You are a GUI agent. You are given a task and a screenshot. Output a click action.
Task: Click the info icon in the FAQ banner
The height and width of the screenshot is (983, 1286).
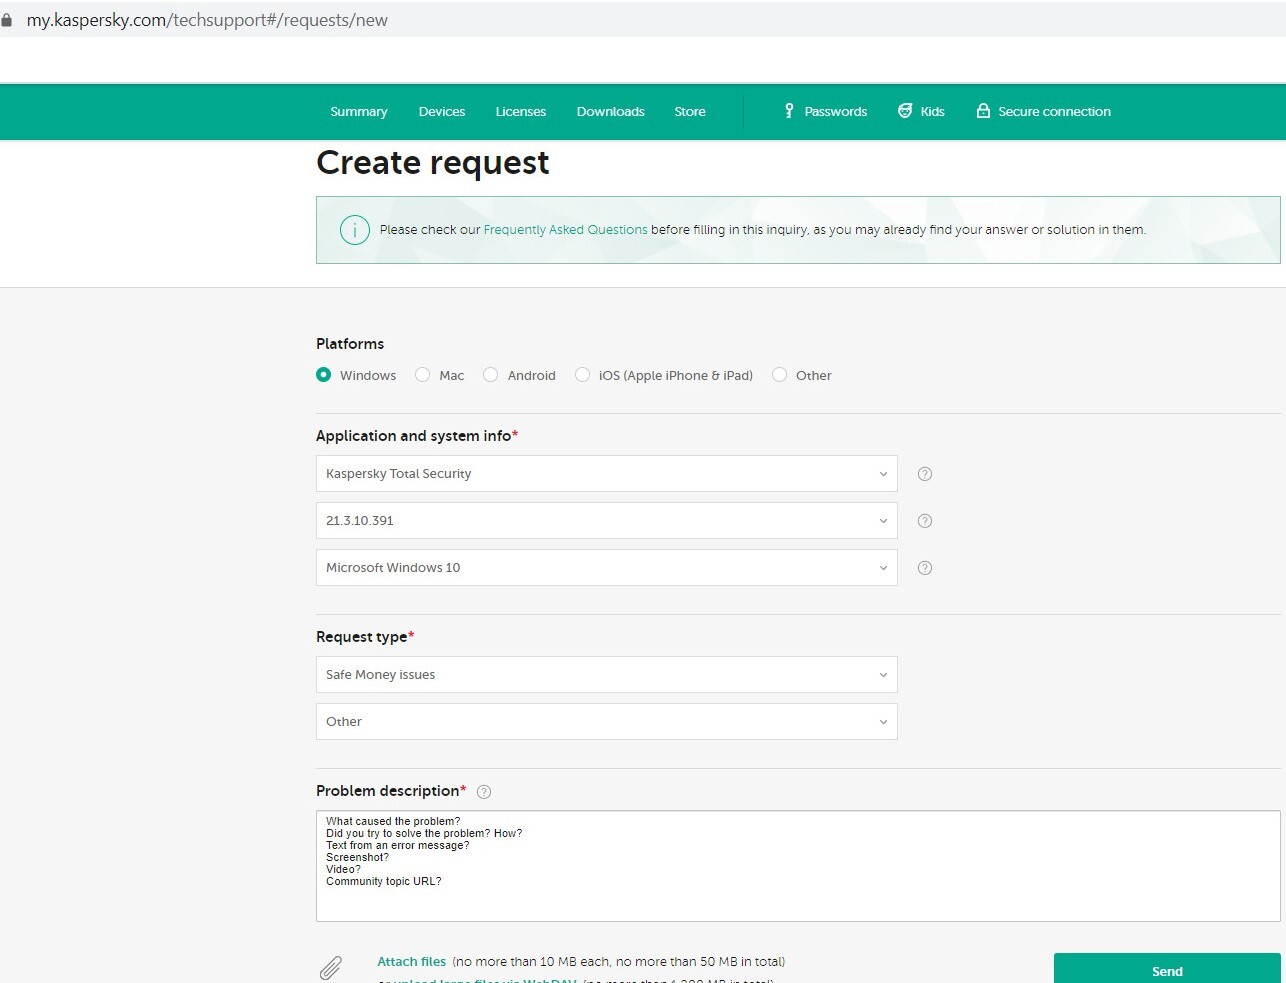tap(355, 230)
